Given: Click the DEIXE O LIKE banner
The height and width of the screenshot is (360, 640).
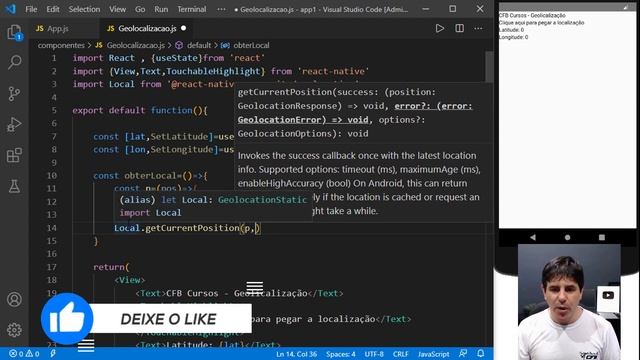Looking at the screenshot, I should 169,319.
